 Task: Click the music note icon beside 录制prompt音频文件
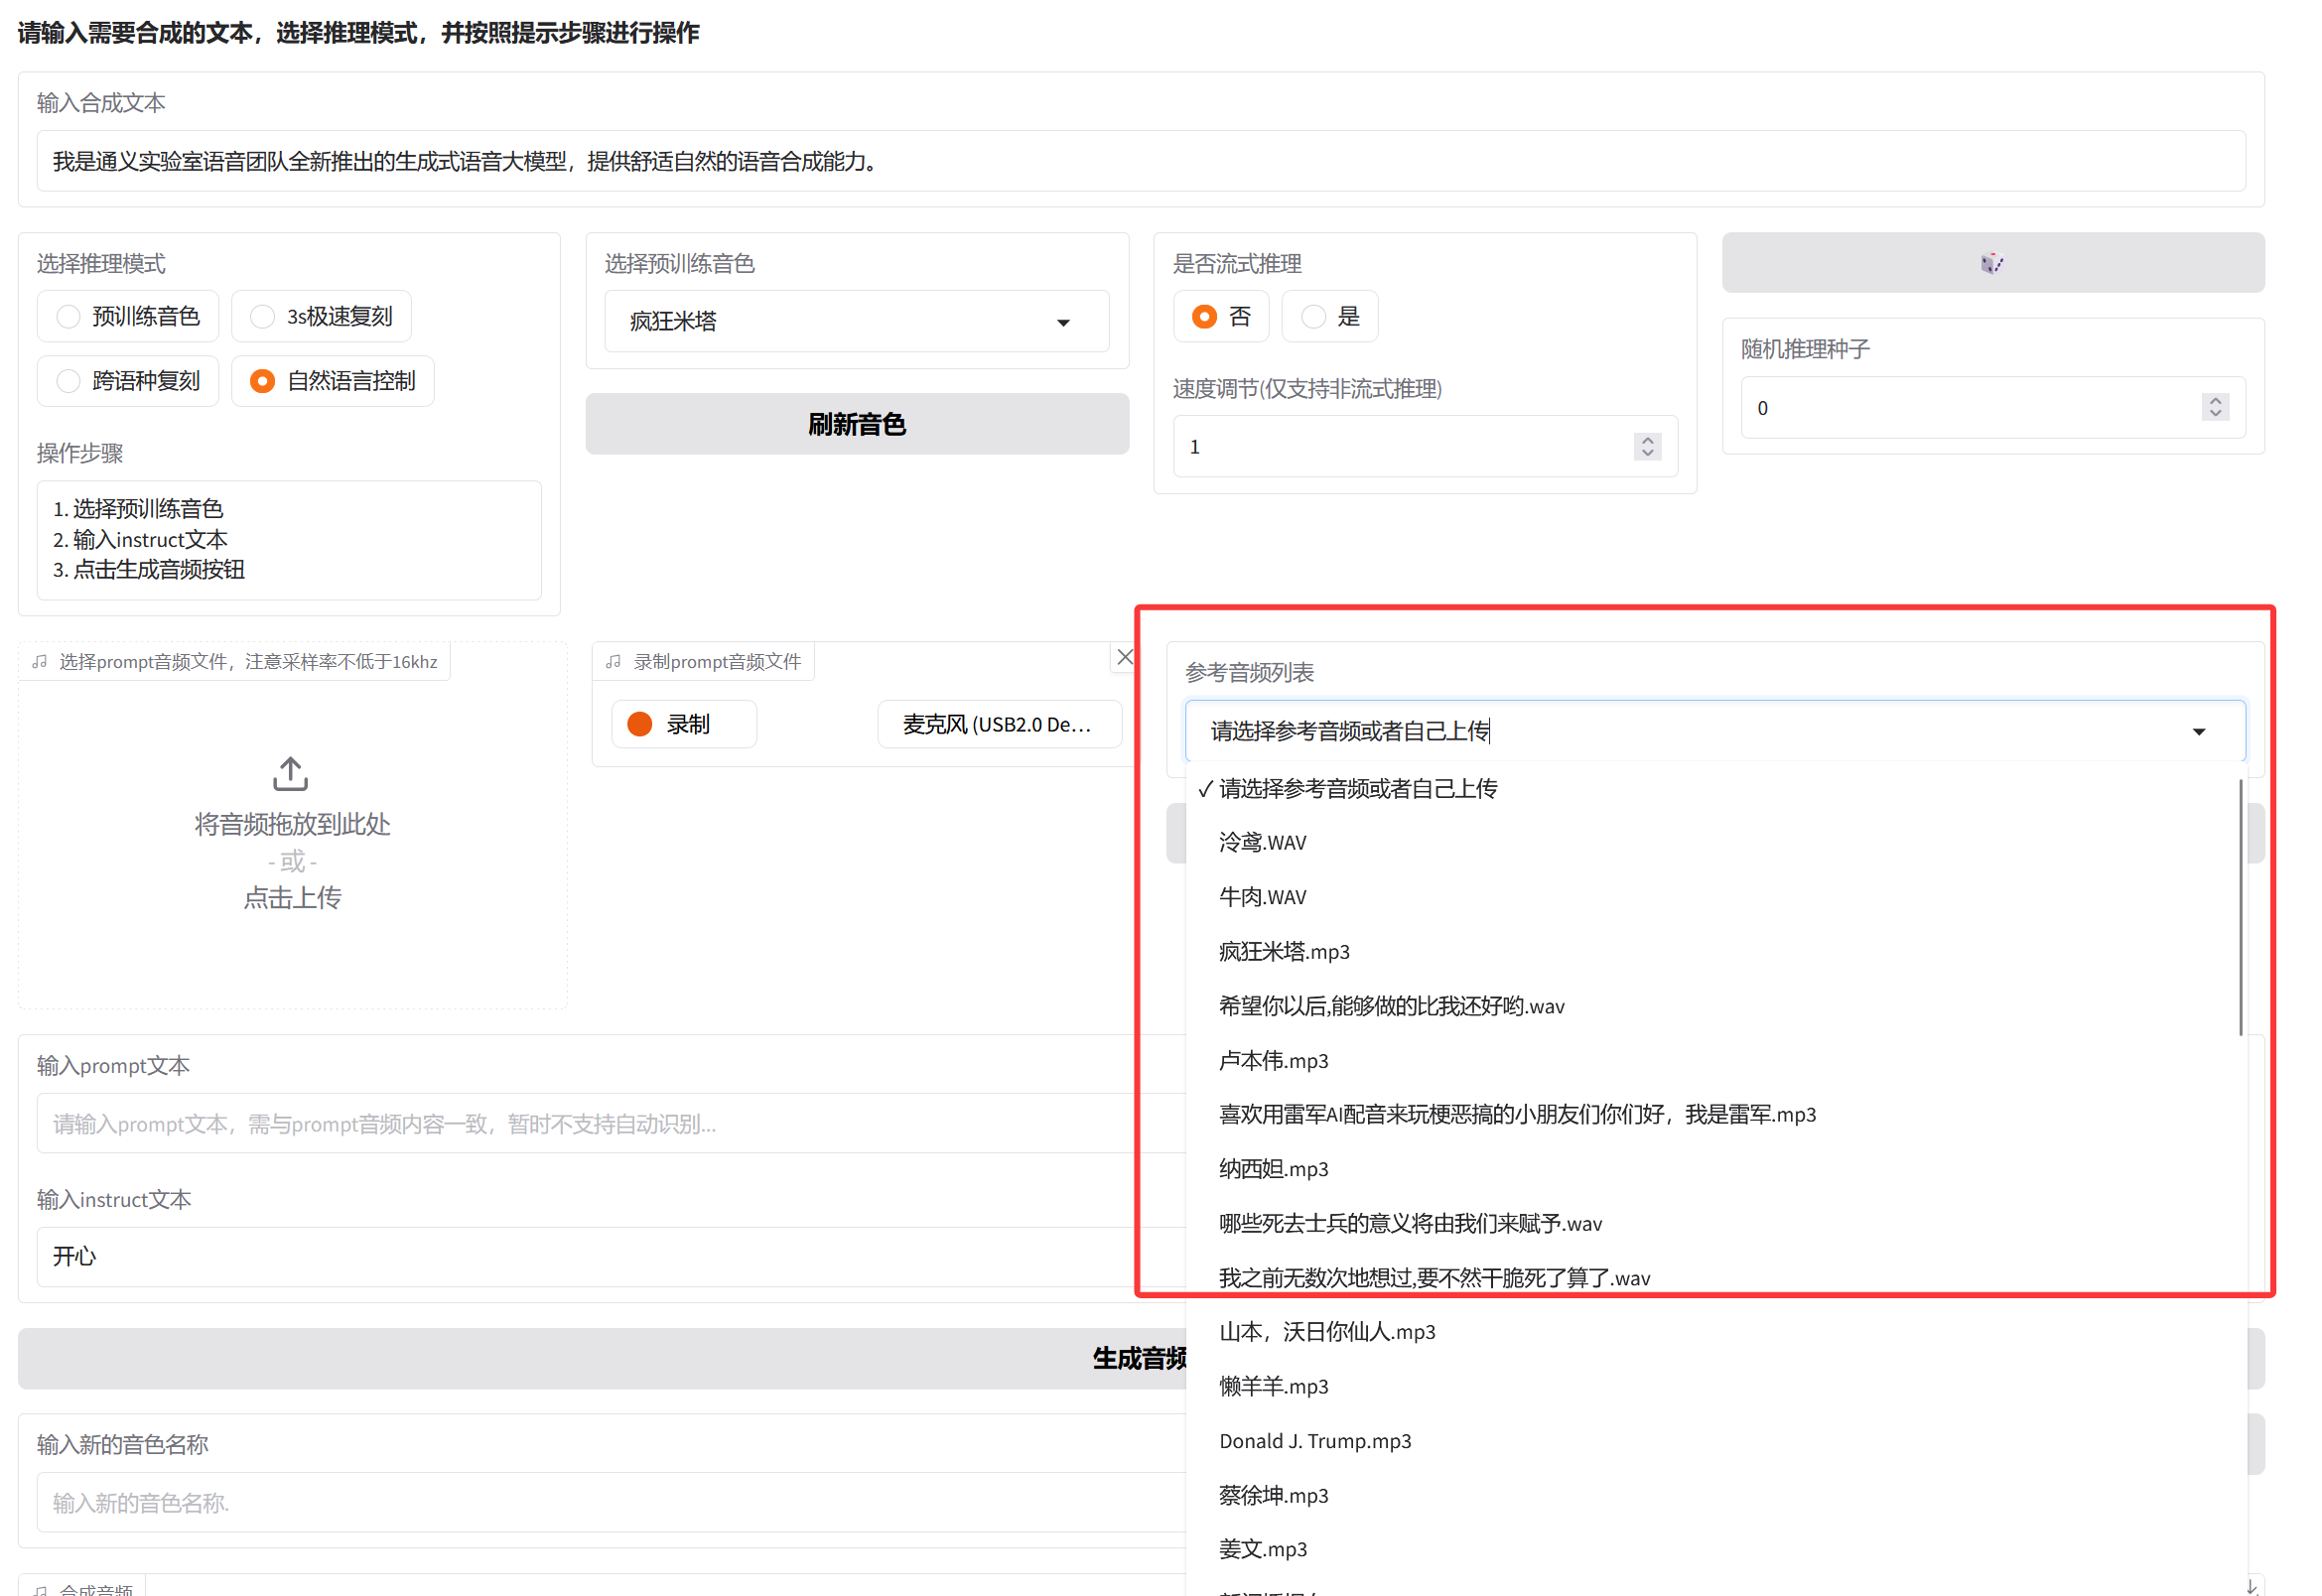(614, 662)
